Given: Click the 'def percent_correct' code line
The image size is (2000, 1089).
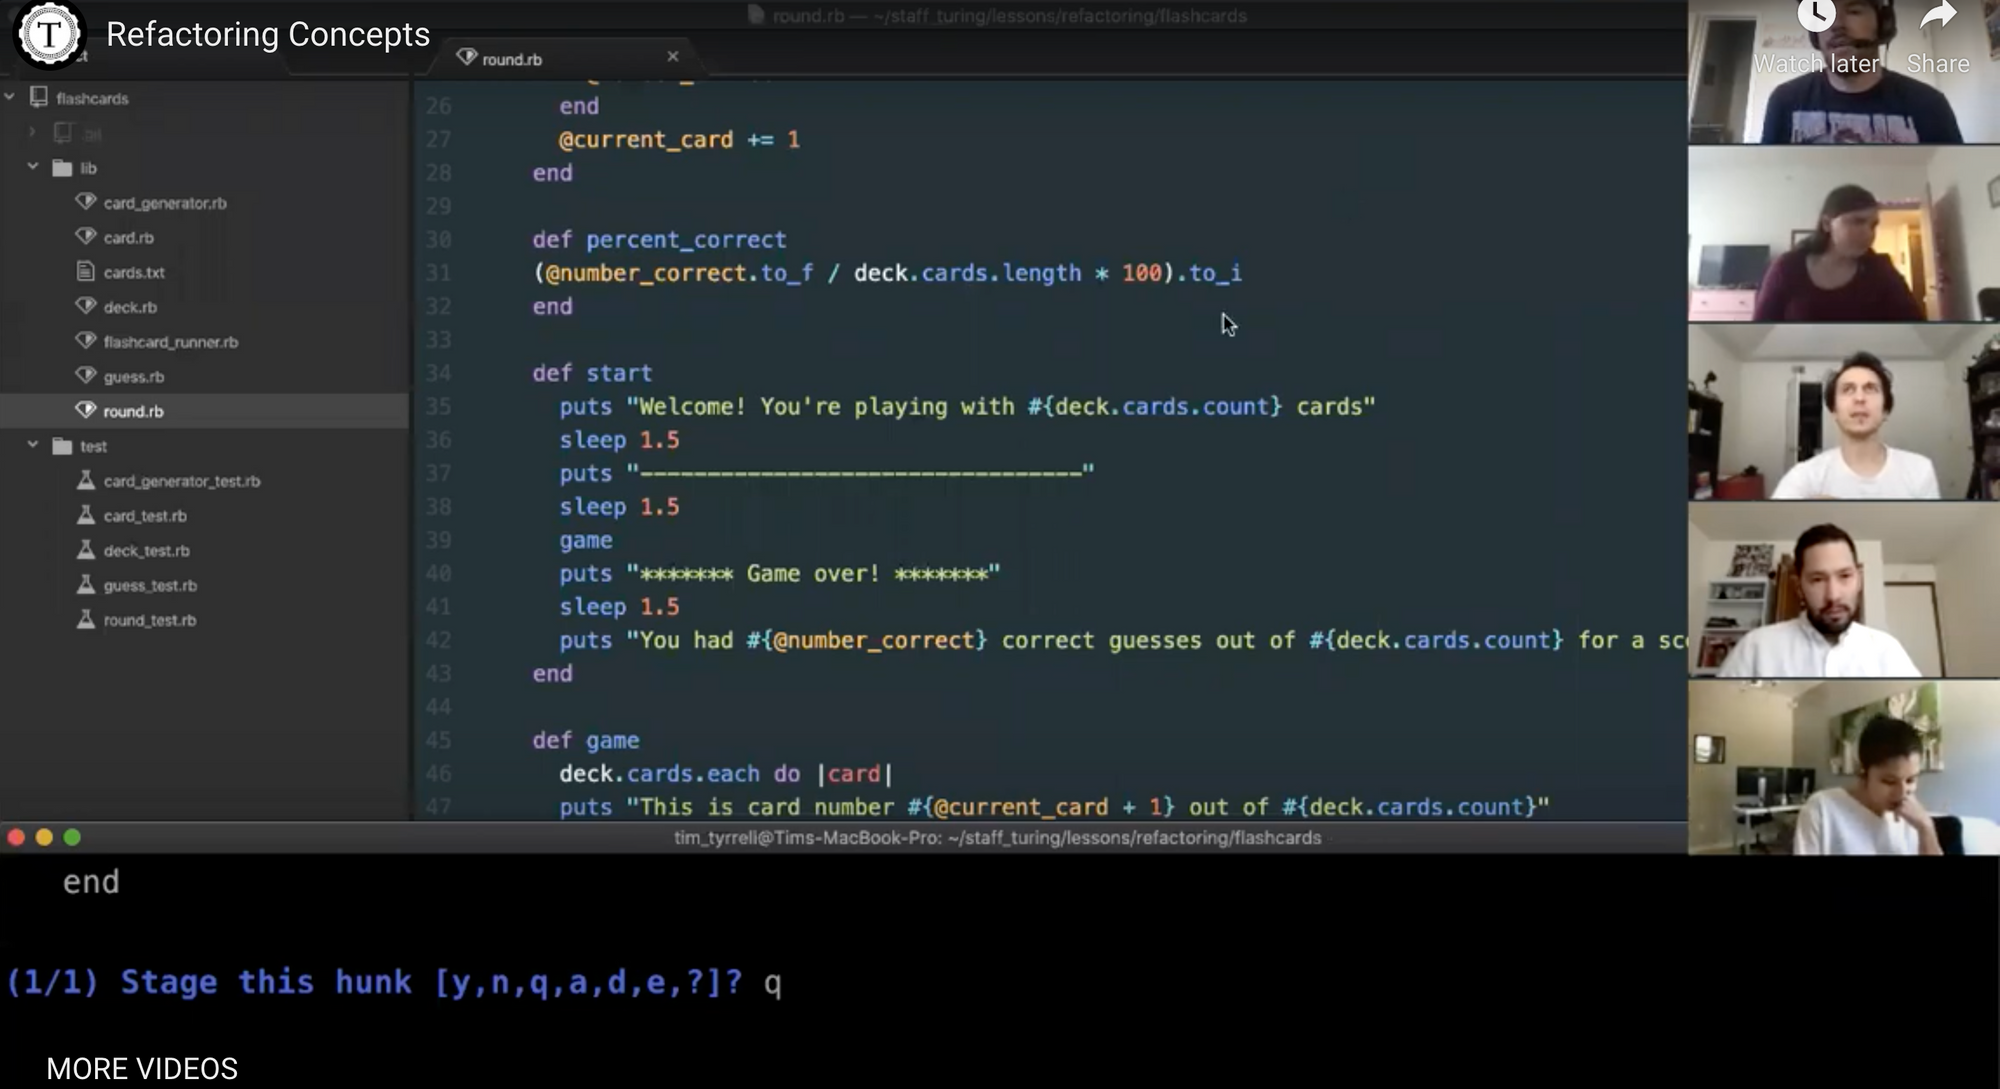Looking at the screenshot, I should pos(659,240).
